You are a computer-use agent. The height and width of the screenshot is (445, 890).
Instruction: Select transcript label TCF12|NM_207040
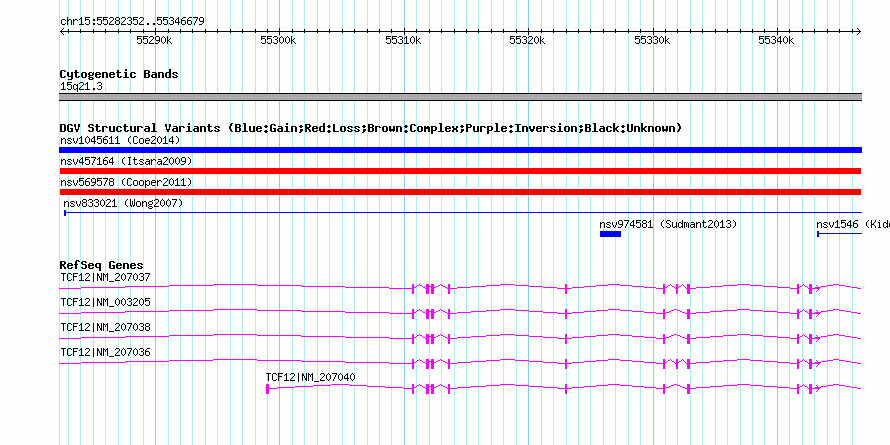click(x=311, y=377)
